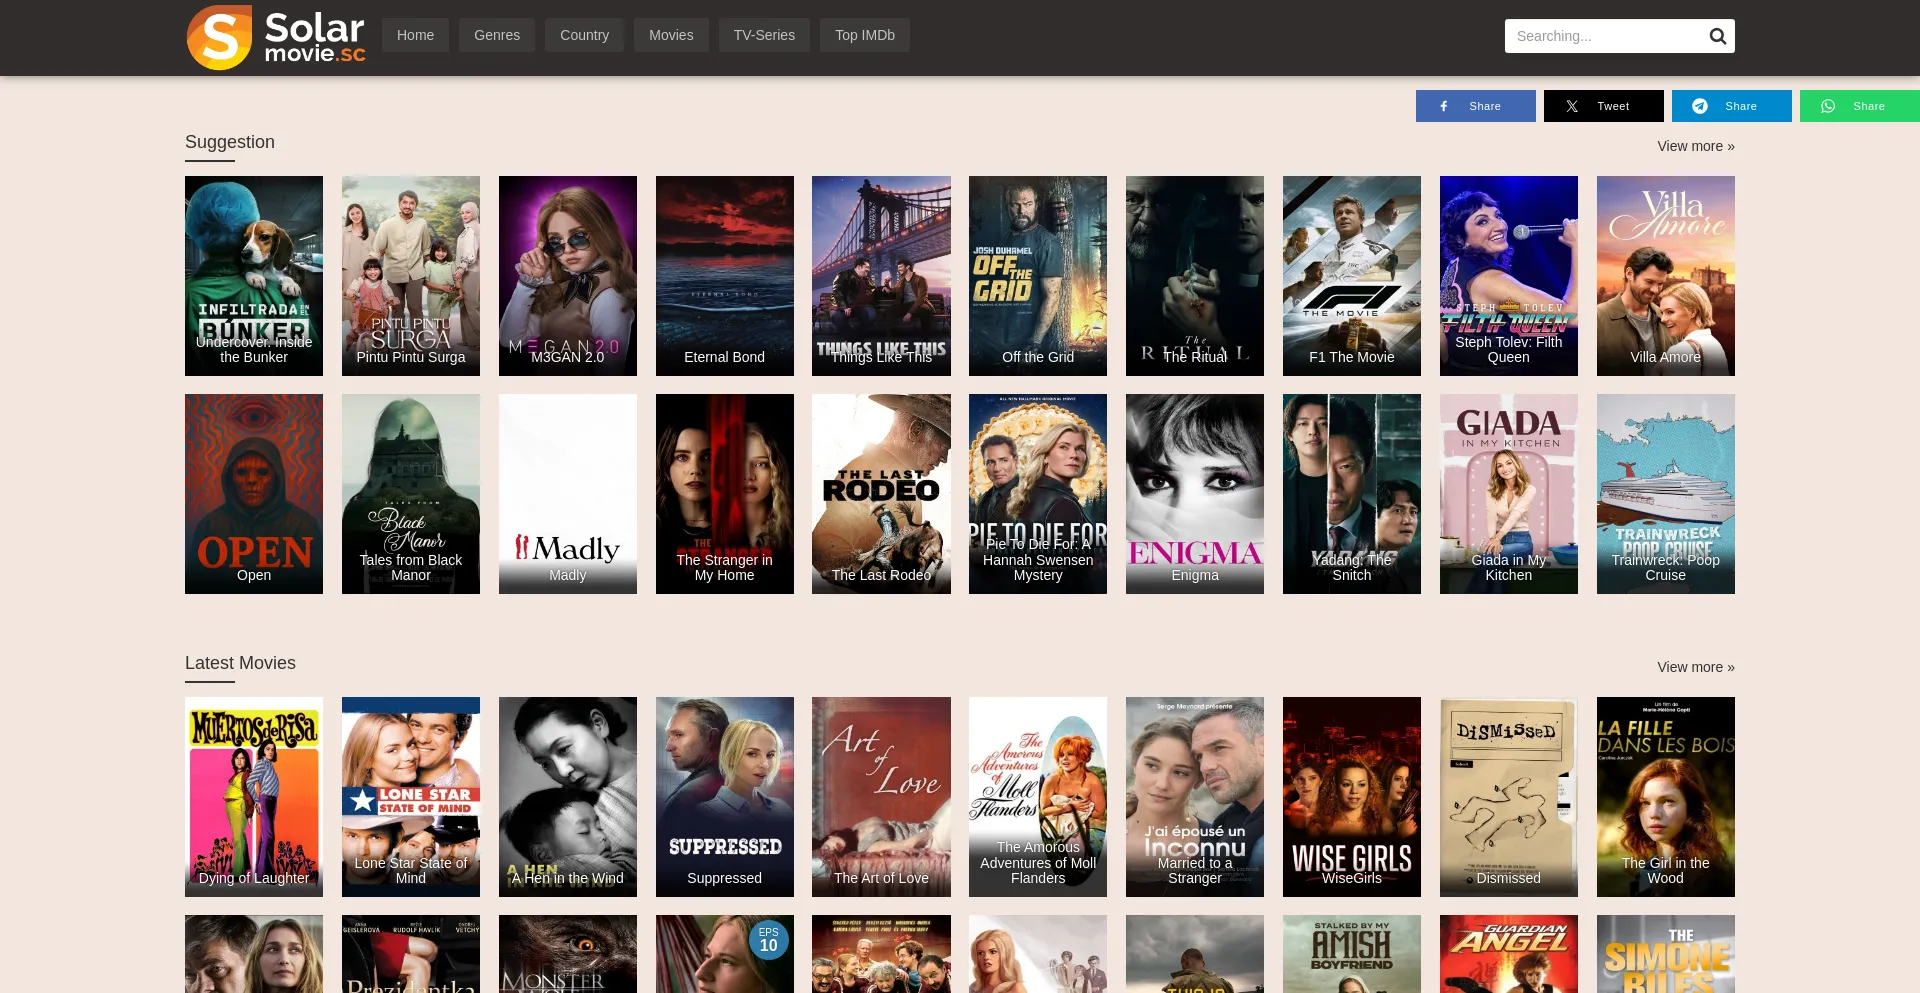
Task: Focus the Searching text field
Action: (x=1603, y=36)
